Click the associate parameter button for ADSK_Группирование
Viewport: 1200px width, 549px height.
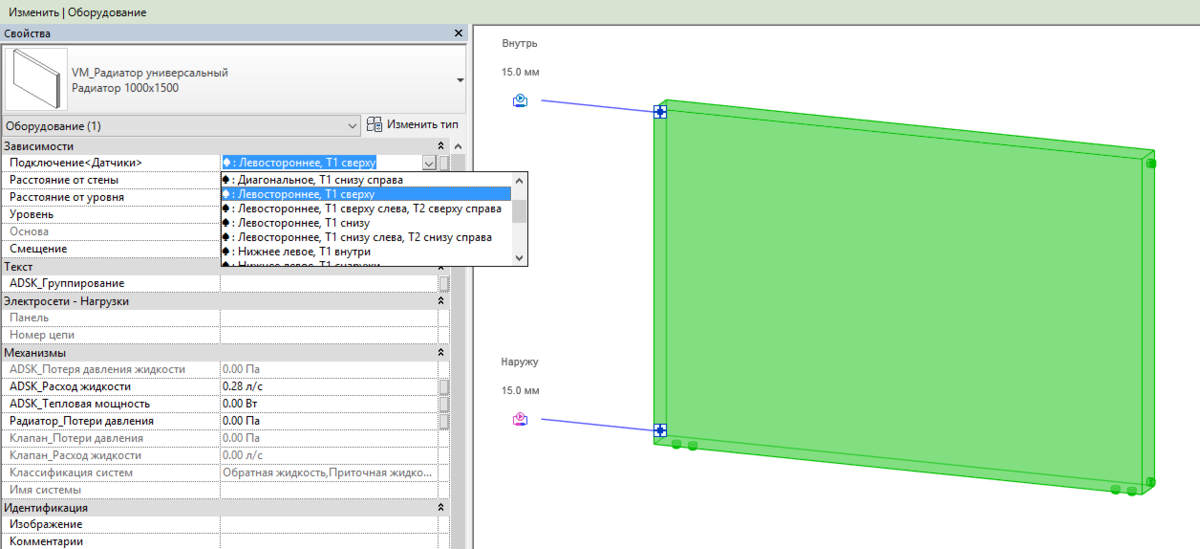point(444,284)
